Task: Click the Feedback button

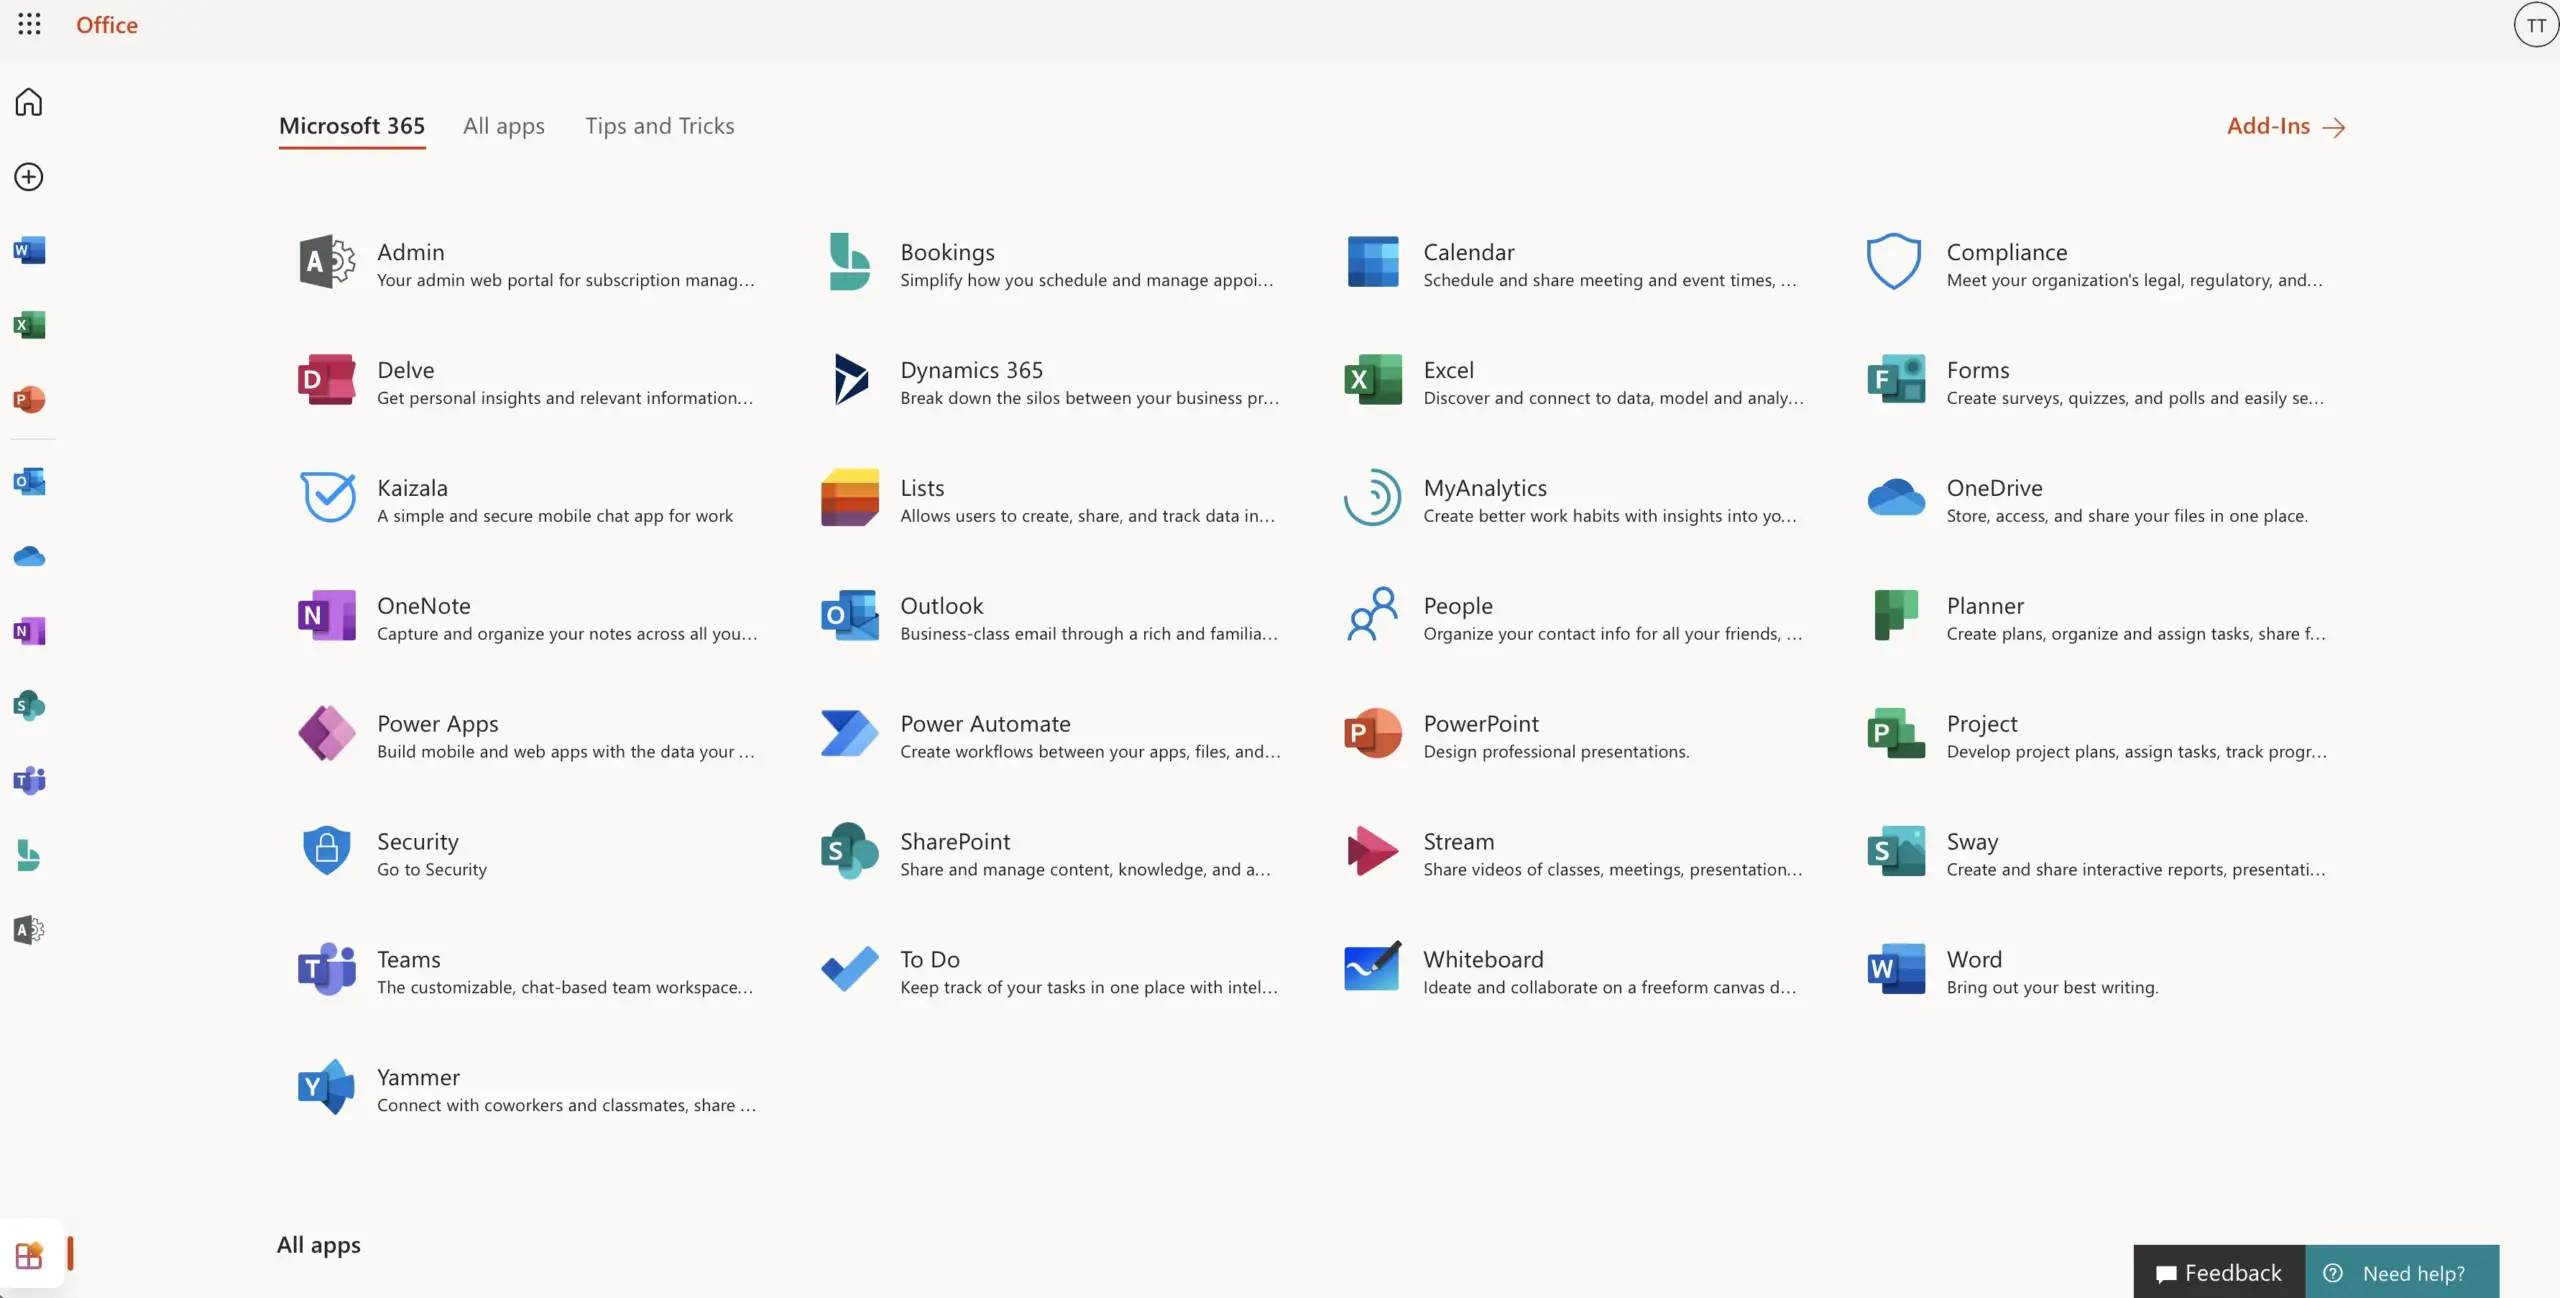Action: 2219,1273
